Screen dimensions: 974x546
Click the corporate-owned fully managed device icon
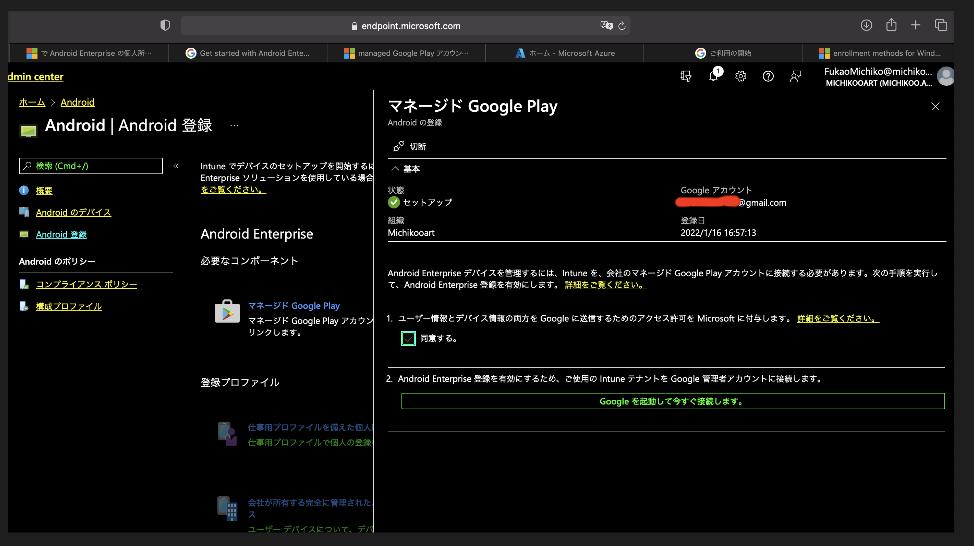pos(227,508)
